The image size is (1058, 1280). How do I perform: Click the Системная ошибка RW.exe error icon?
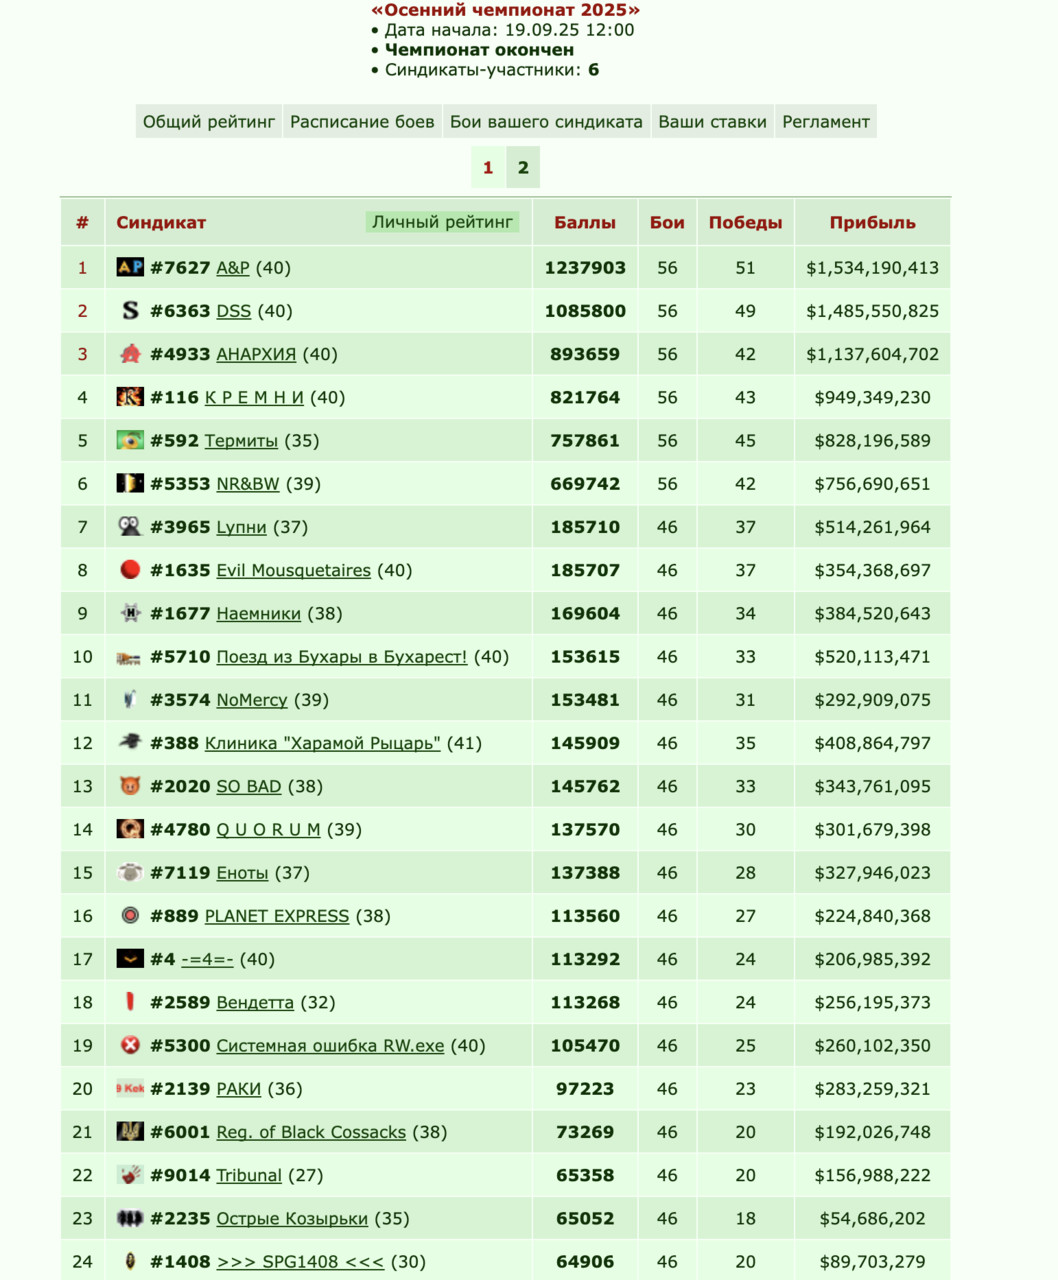pos(130,1045)
